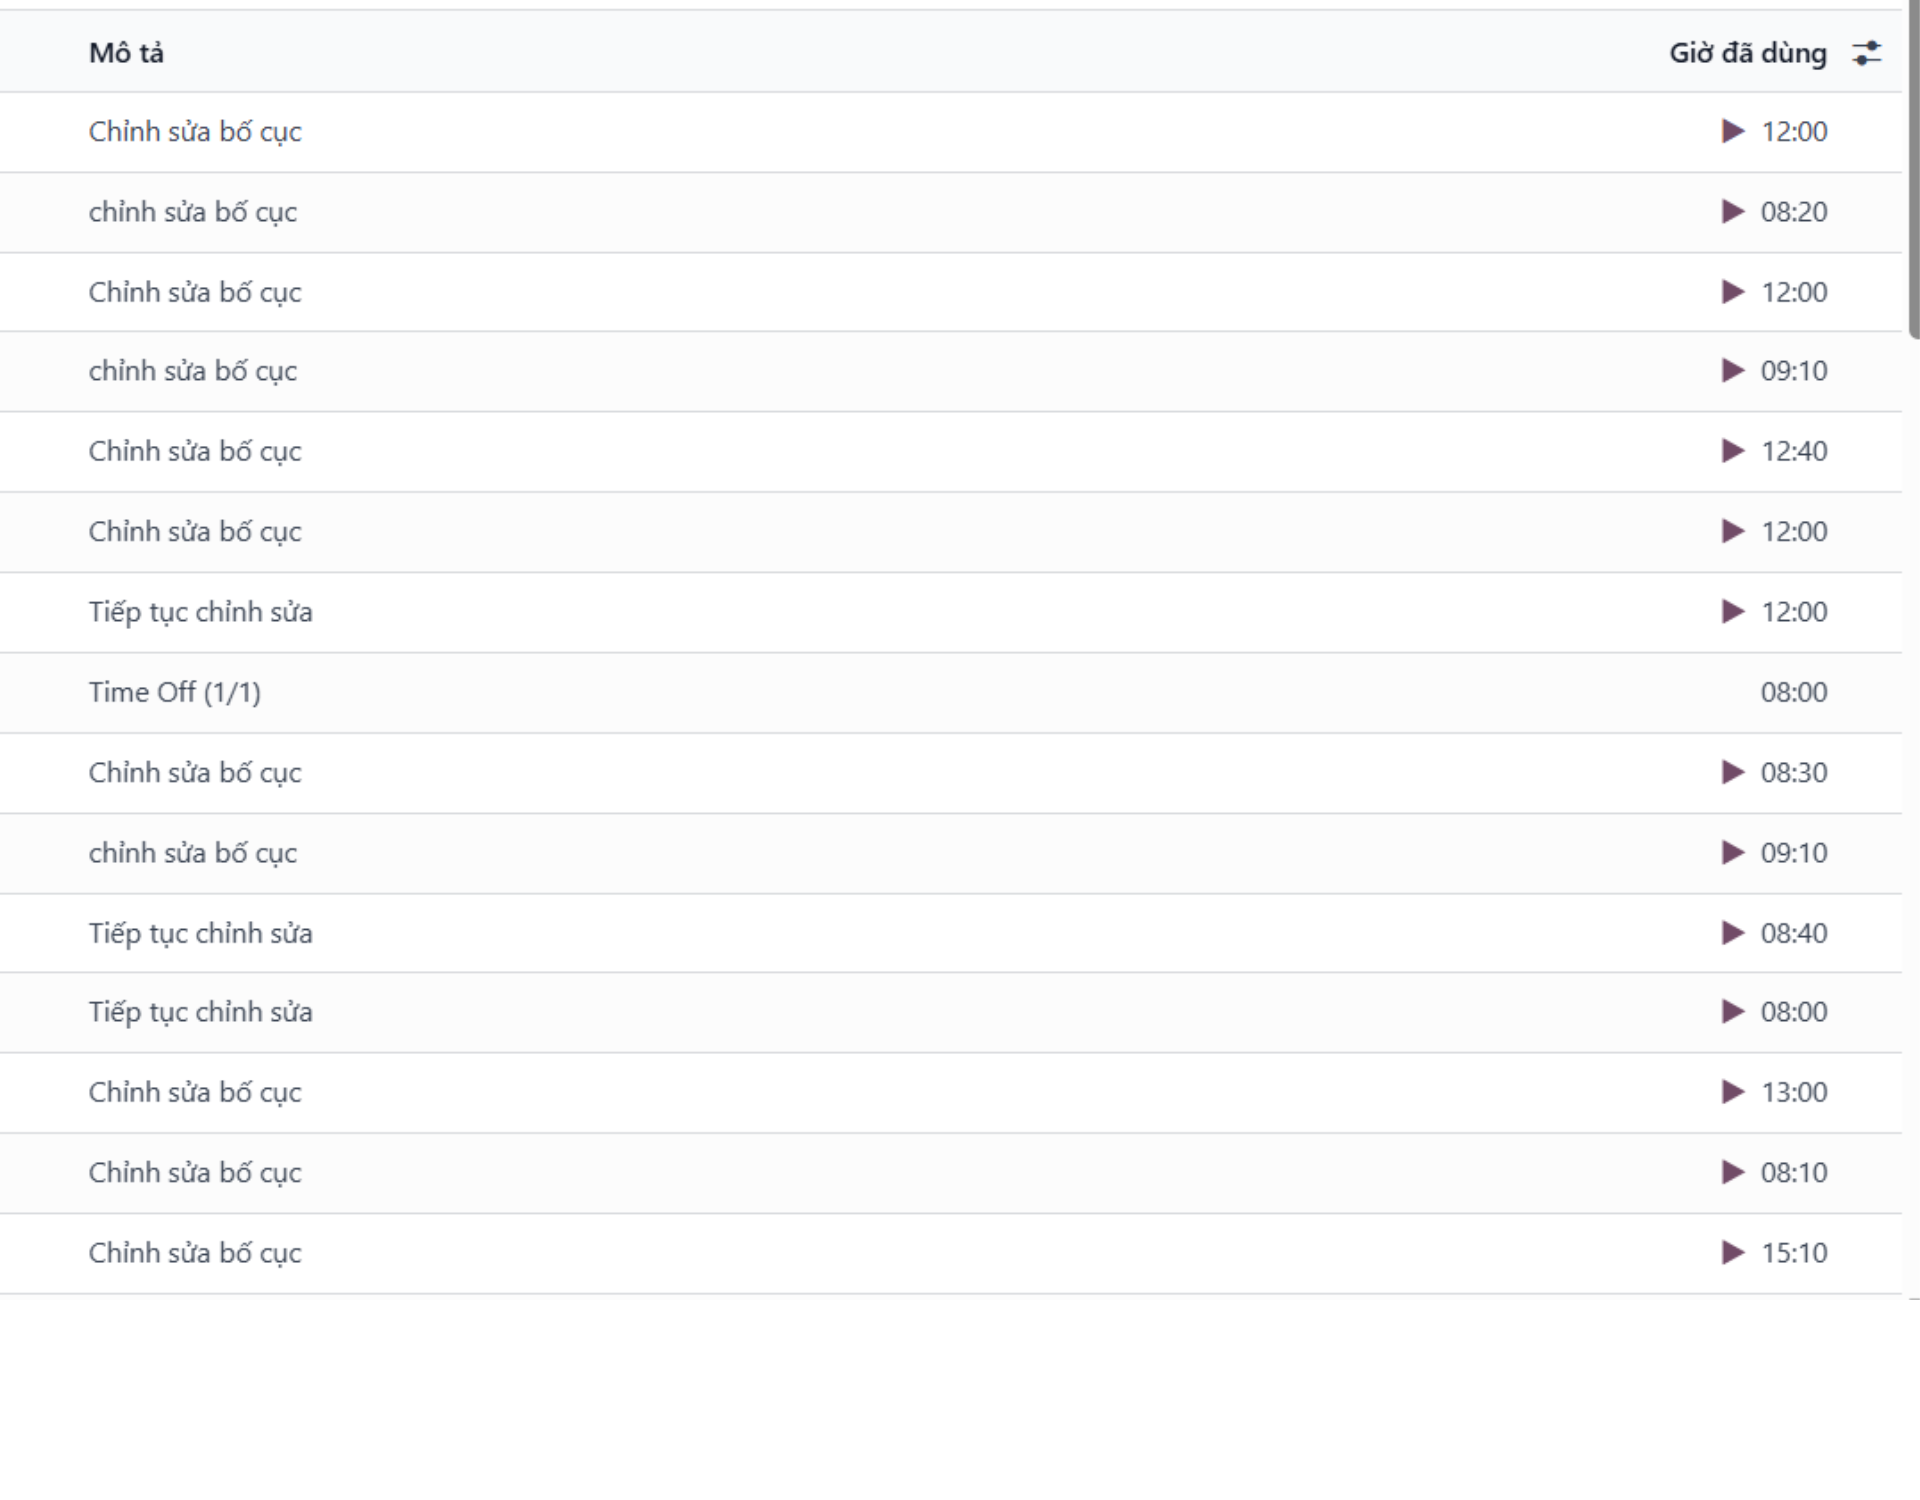The image size is (1920, 1500).
Task: Click play icon next to 08:40
Action: point(1732,933)
